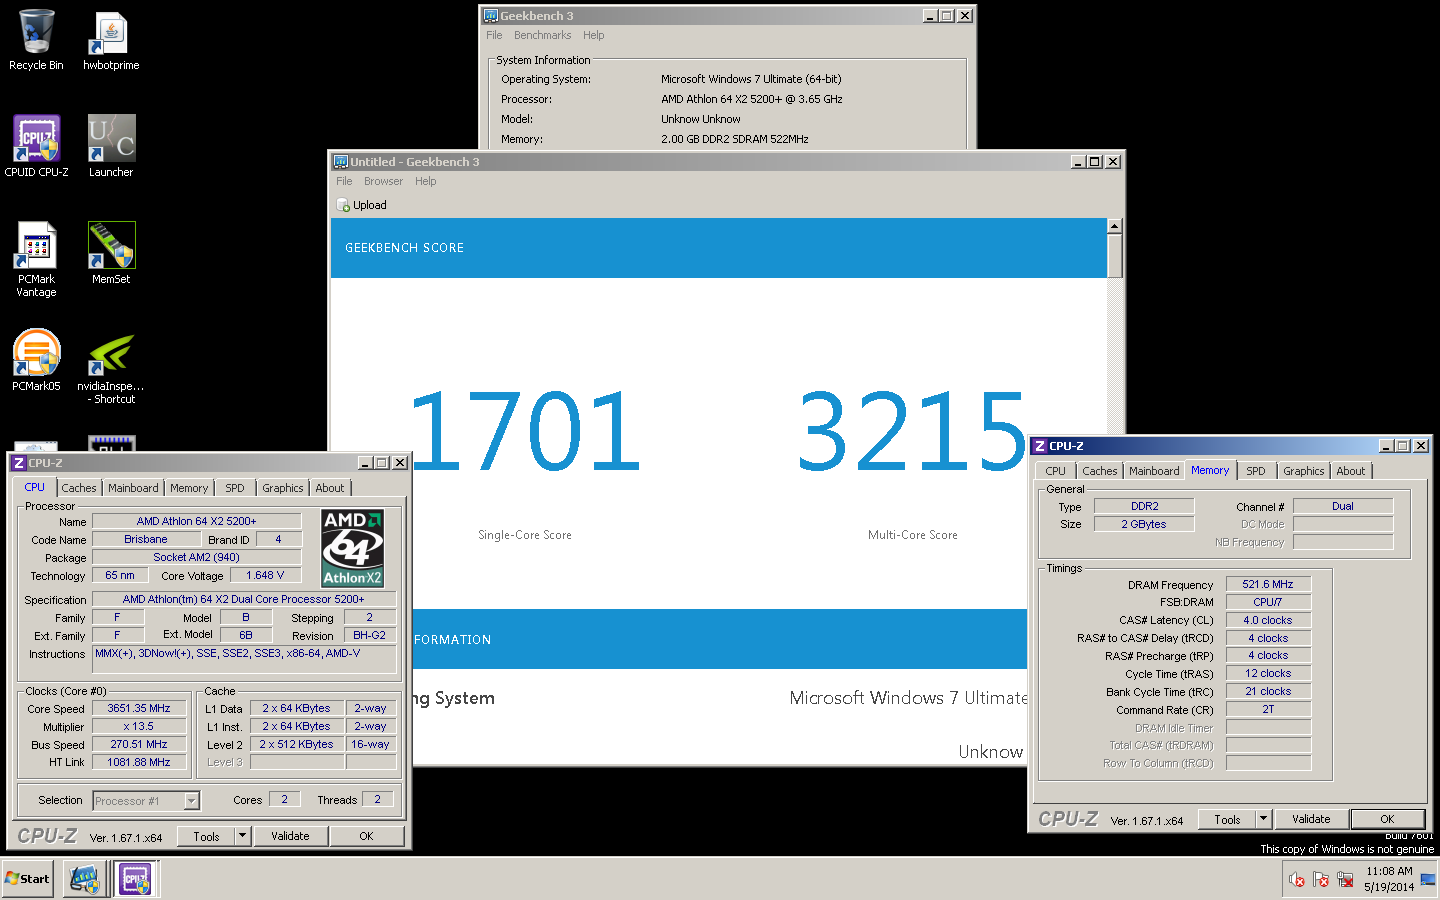Open the Action Center flag tray icon

pyautogui.click(x=1321, y=880)
